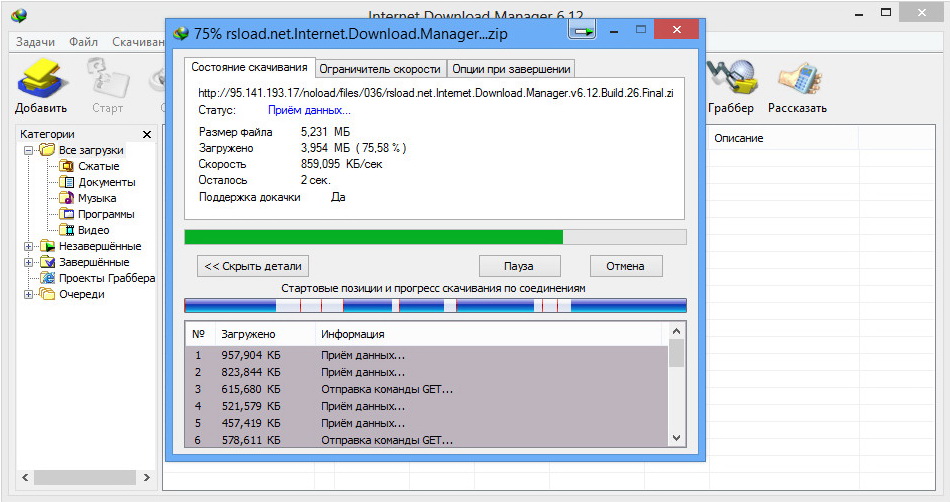950x502 pixels.
Task: Click the Проекты Граббера icon
Action: tap(47, 278)
